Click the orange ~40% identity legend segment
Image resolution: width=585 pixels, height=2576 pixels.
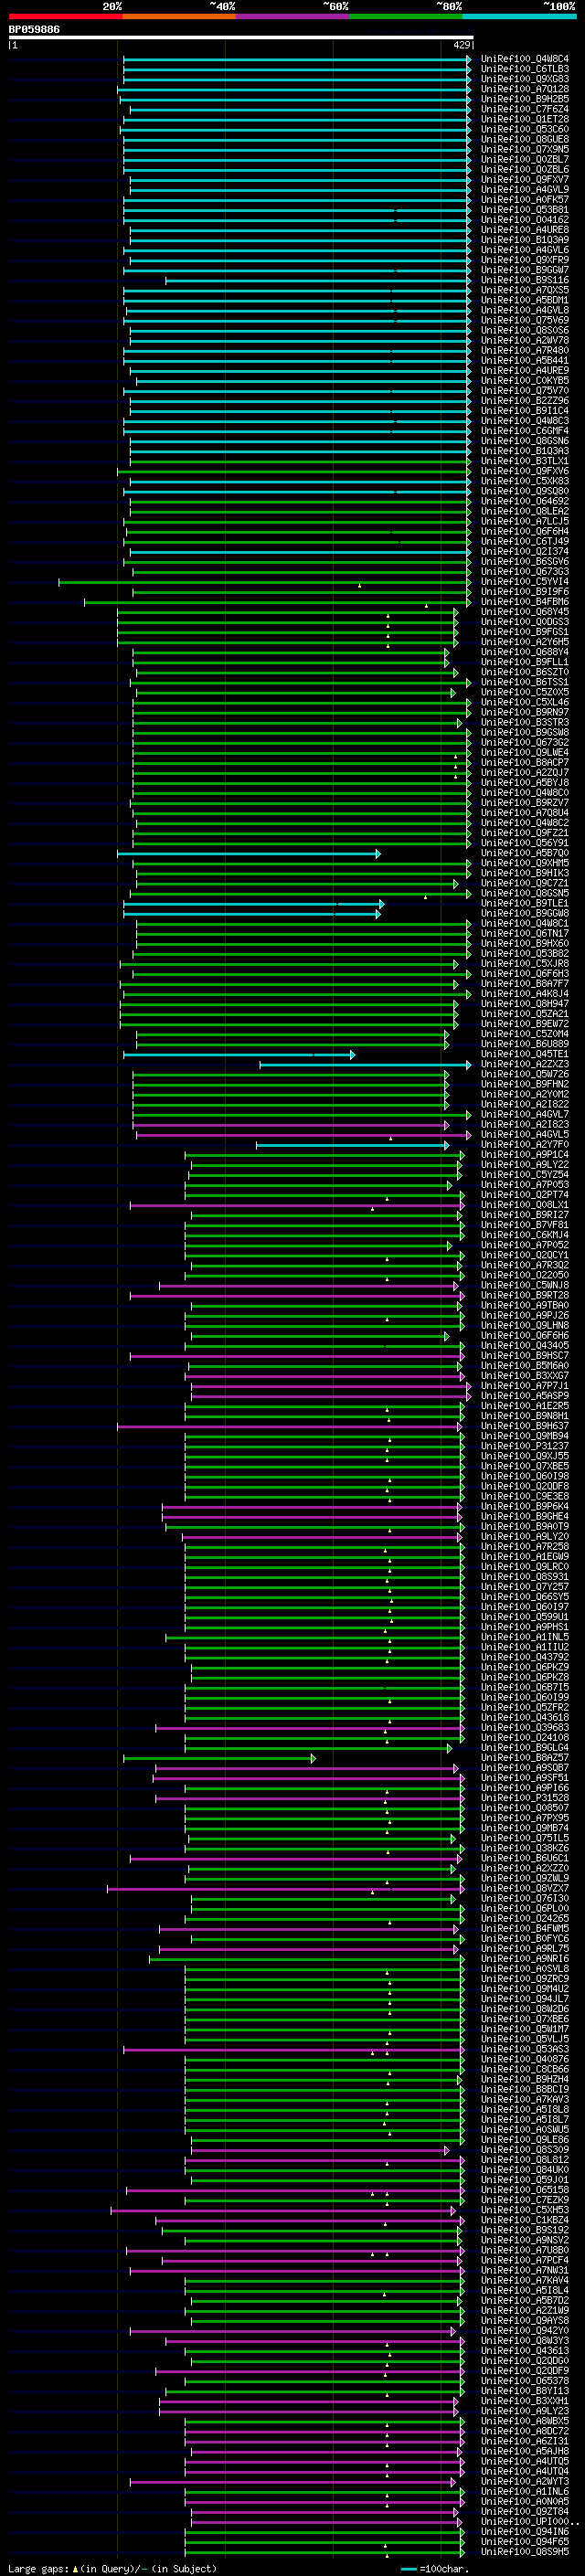[x=179, y=16]
